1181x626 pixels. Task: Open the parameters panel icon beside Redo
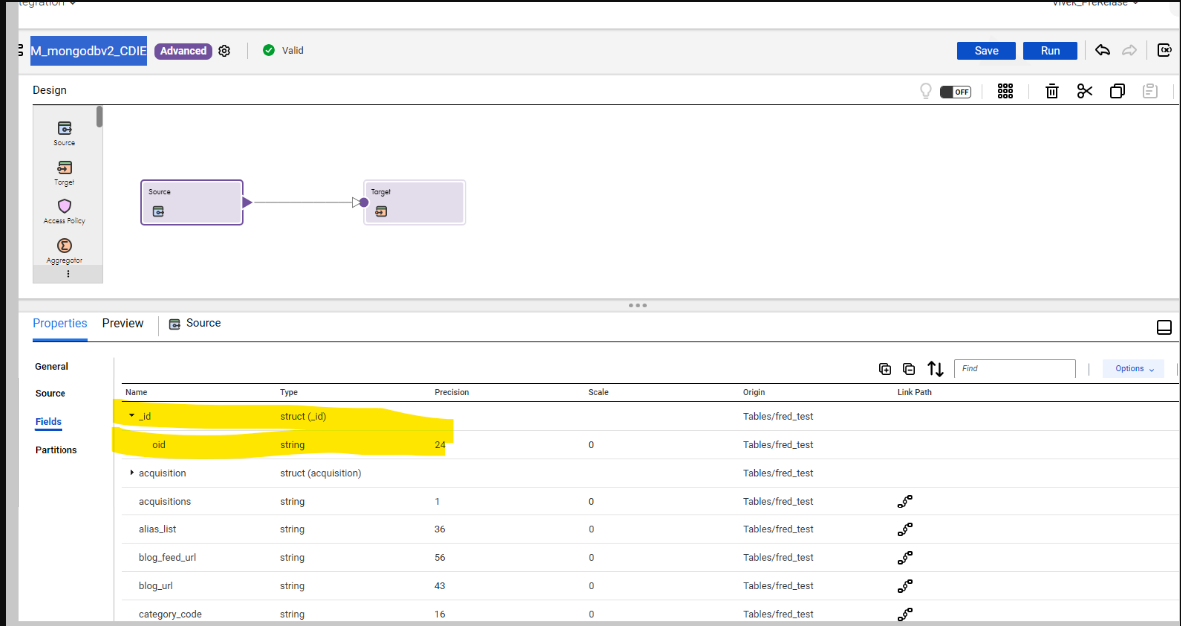pos(1164,50)
